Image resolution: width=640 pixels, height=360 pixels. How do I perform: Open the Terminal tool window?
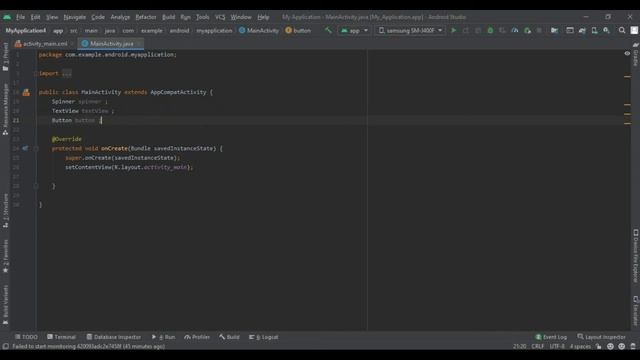click(62, 337)
